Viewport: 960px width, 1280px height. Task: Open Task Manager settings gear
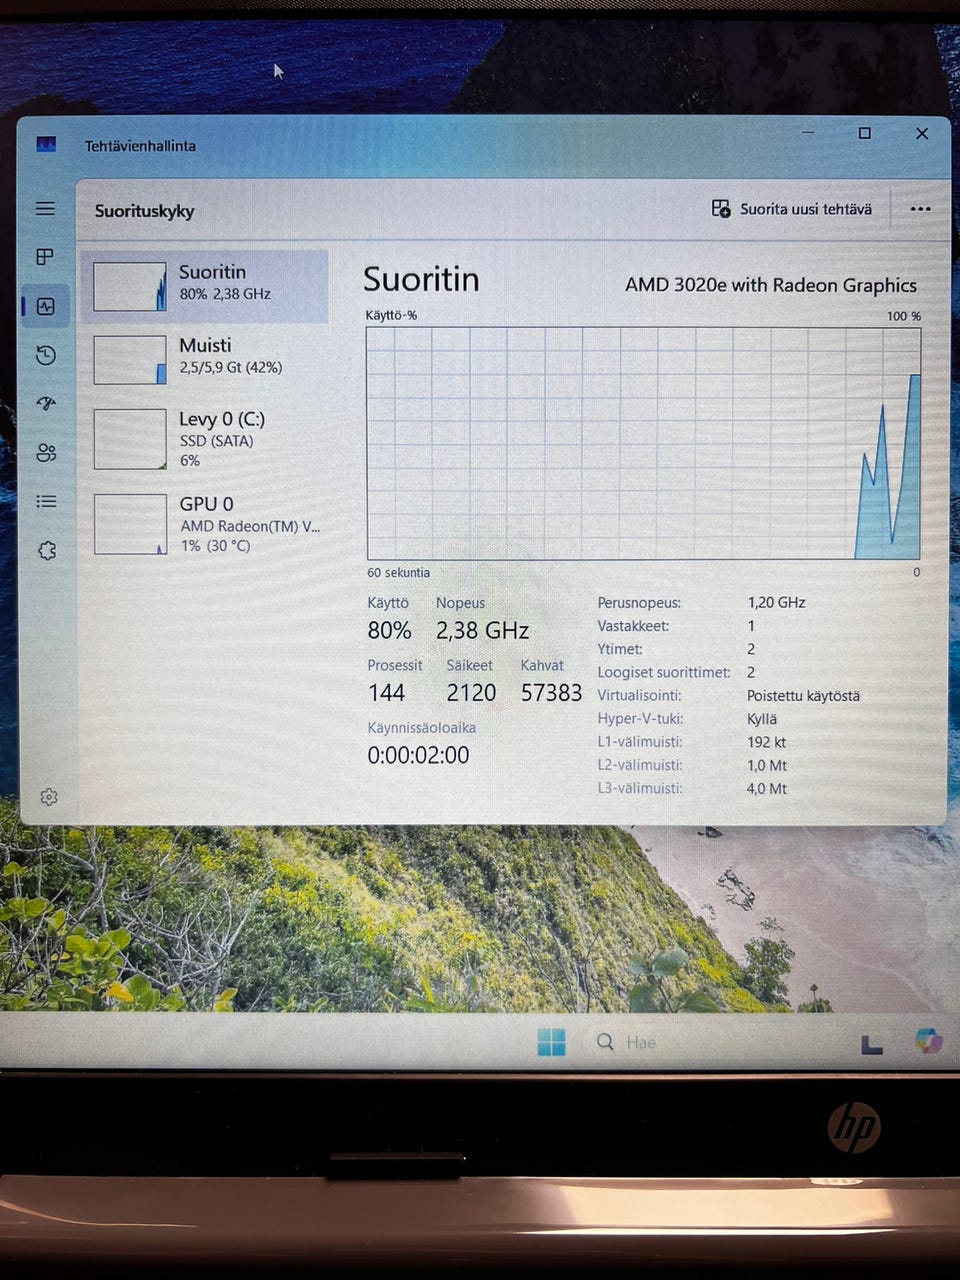click(x=48, y=796)
